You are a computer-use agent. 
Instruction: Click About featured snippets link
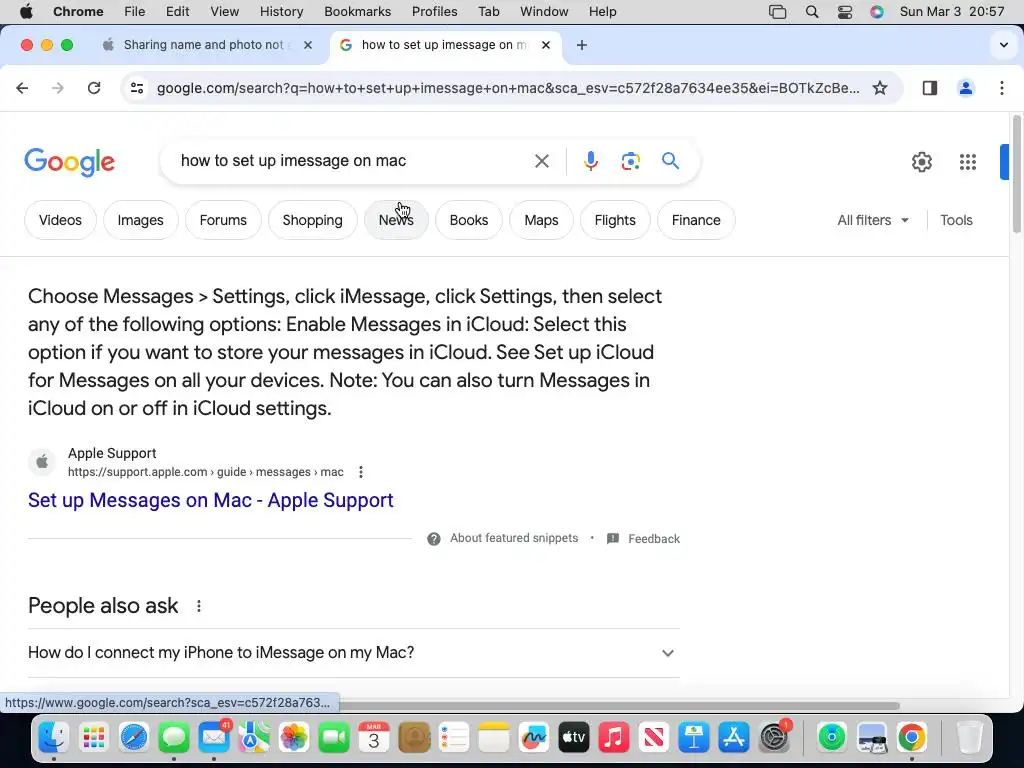pos(514,538)
